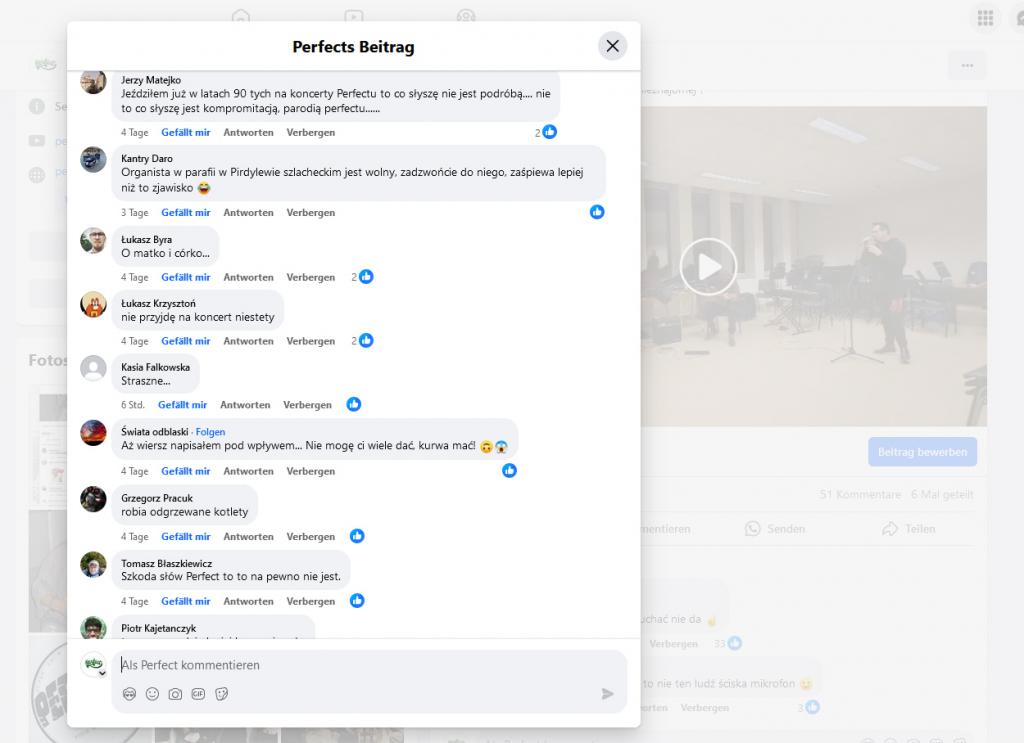Click the 'Als Perfect kommentieren' comment field
Image resolution: width=1024 pixels, height=743 pixels.
(x=370, y=665)
